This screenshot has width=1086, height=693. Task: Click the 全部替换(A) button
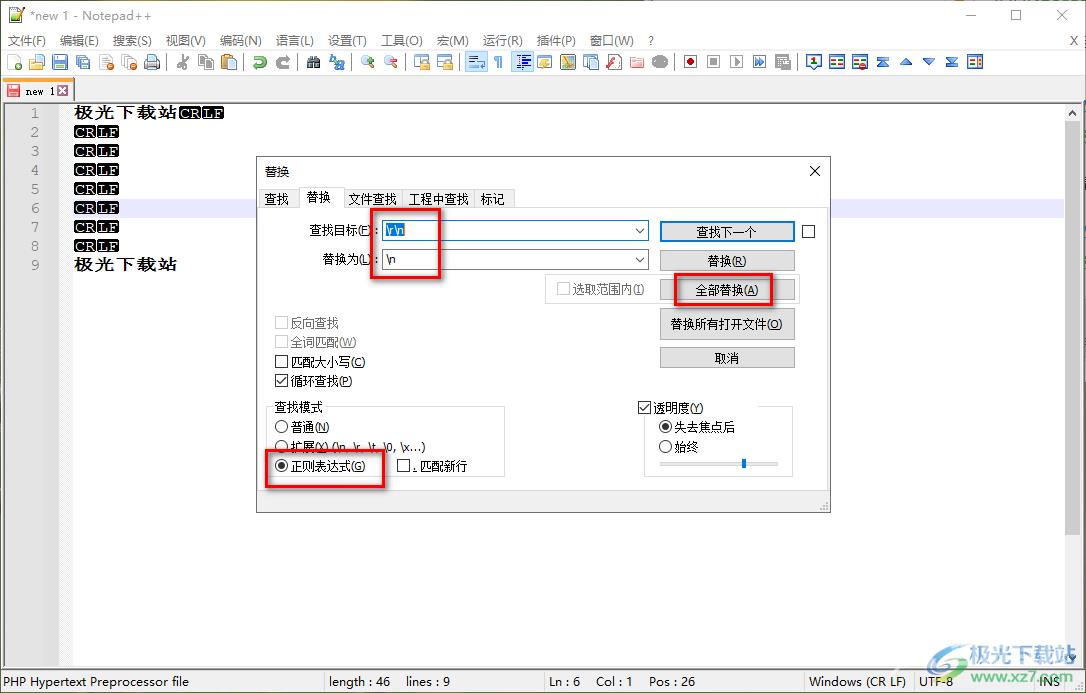tap(727, 290)
